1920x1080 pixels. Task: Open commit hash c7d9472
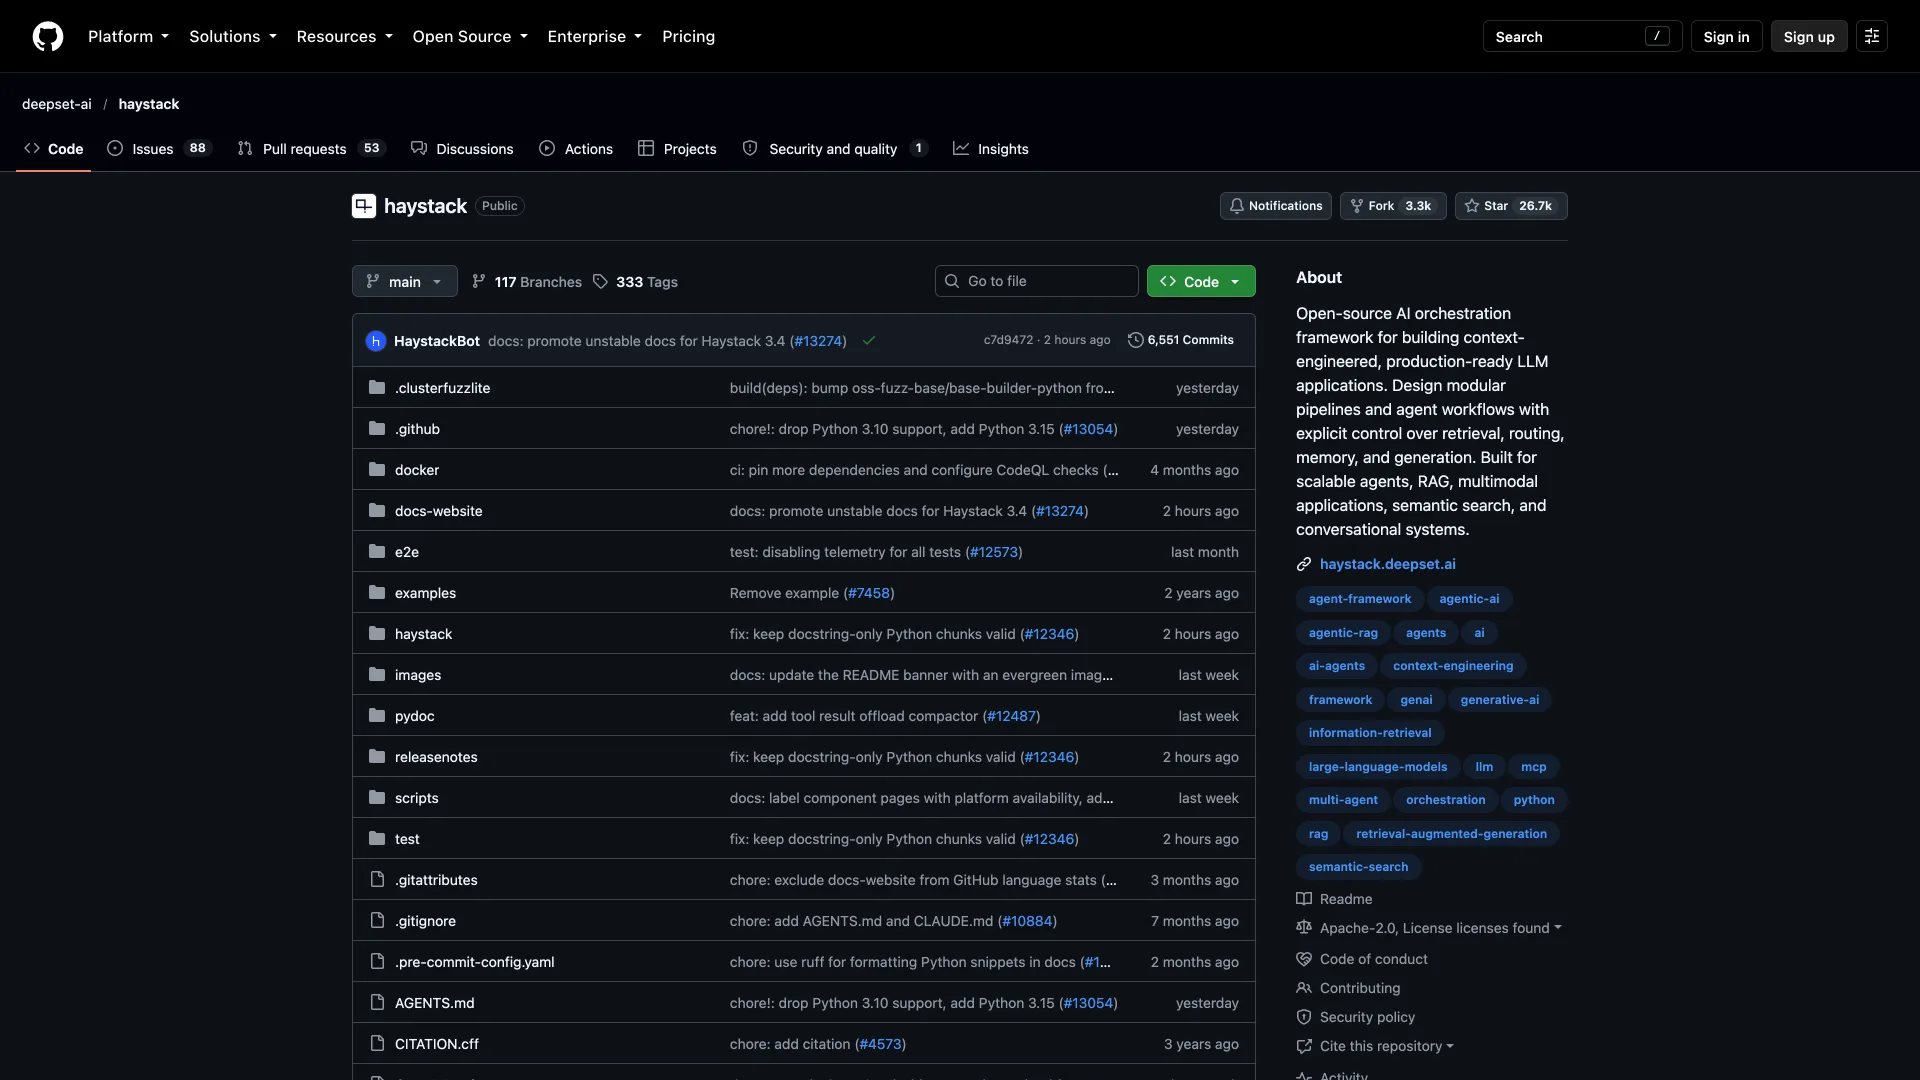[x=1008, y=340]
